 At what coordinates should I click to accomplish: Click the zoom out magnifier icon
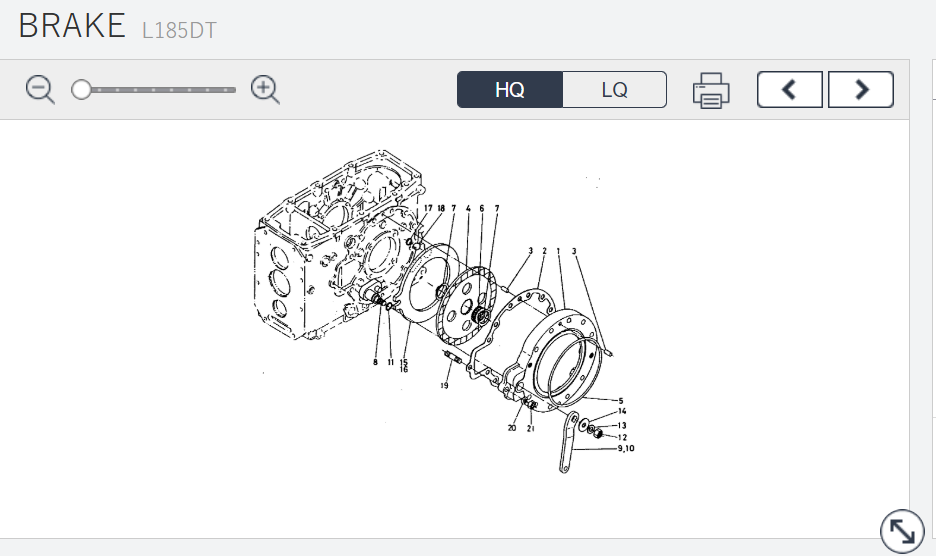click(40, 90)
